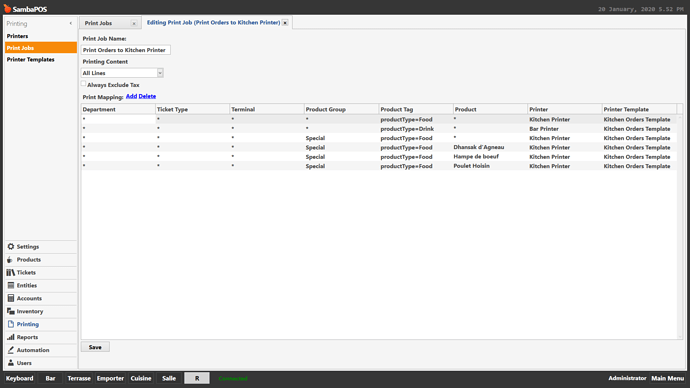Image resolution: width=690 pixels, height=388 pixels.
Task: Open the Users section
Action: pos(41,363)
